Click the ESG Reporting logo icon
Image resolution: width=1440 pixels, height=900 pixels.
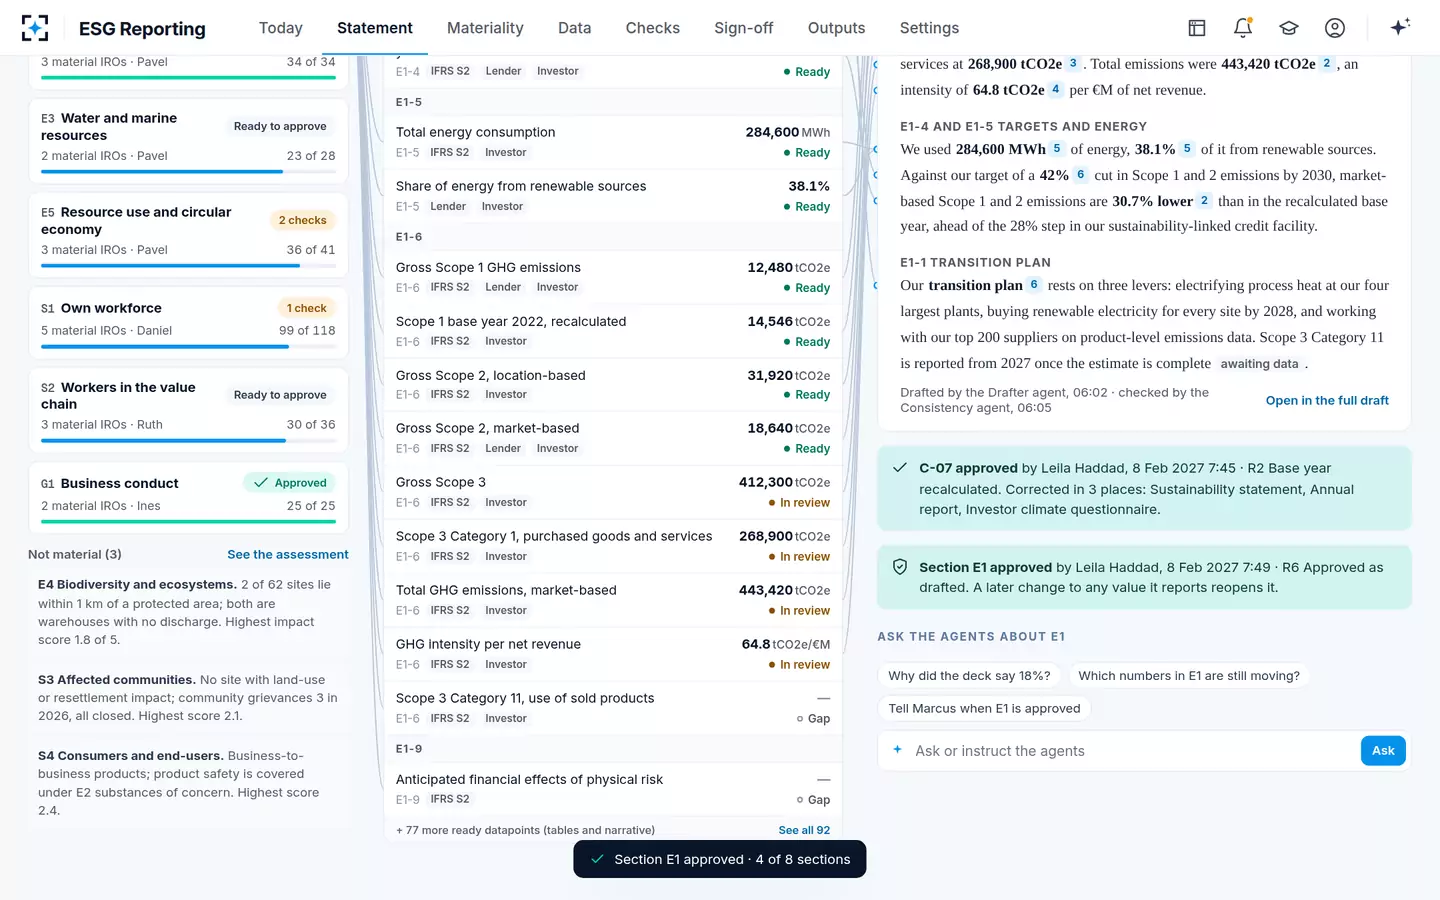pyautogui.click(x=35, y=28)
